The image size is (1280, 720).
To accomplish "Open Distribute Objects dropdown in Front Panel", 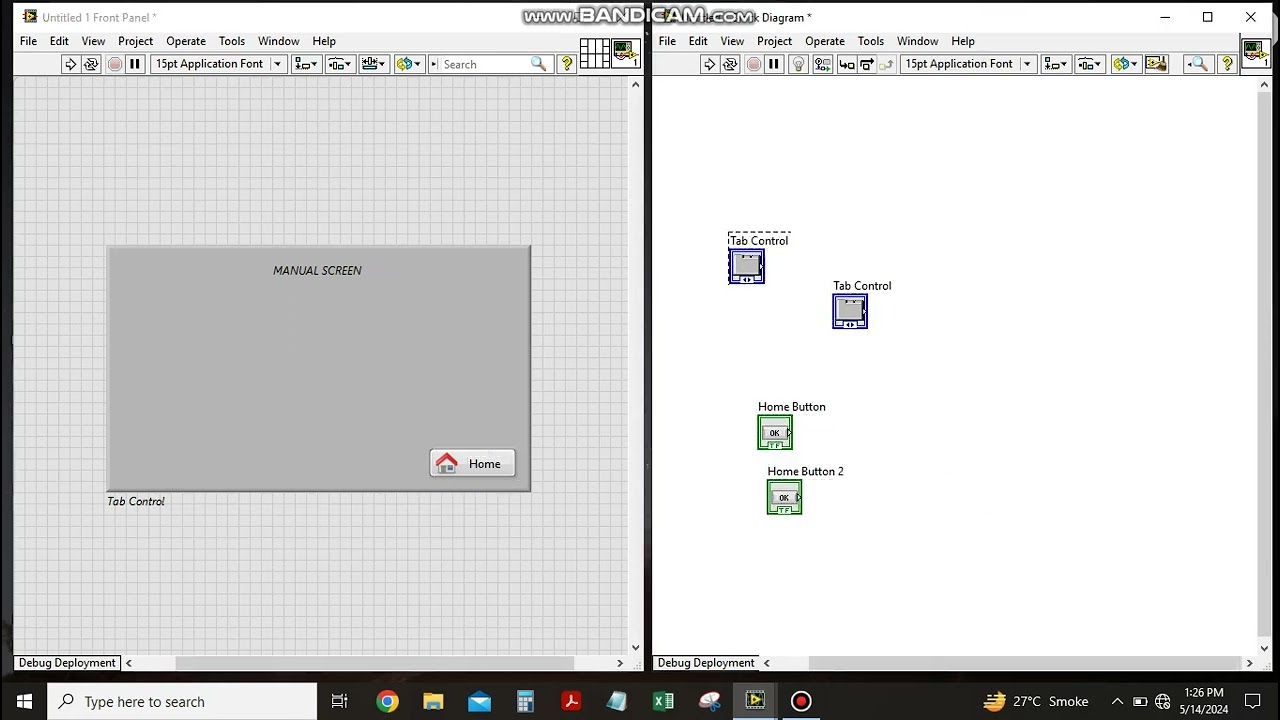I will click(339, 64).
